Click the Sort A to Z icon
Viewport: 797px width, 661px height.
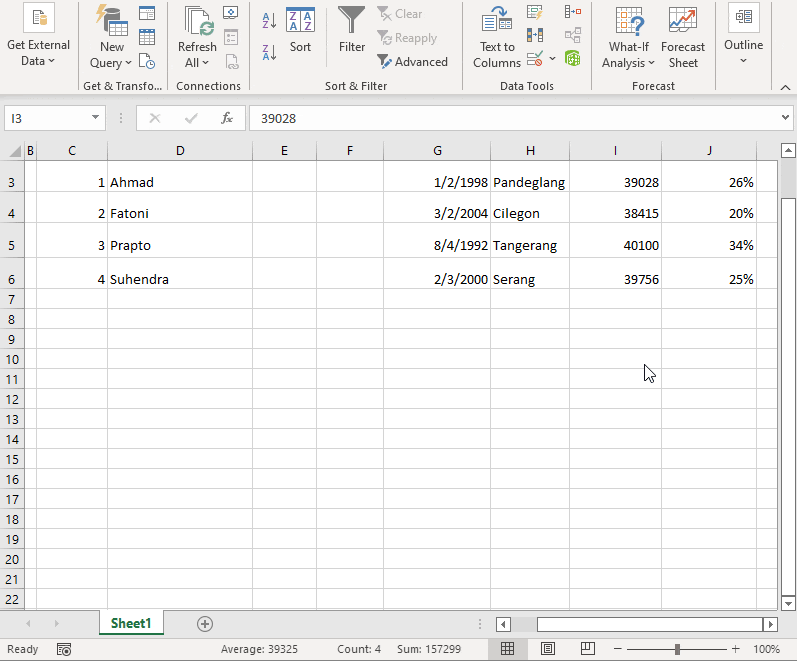pyautogui.click(x=269, y=20)
